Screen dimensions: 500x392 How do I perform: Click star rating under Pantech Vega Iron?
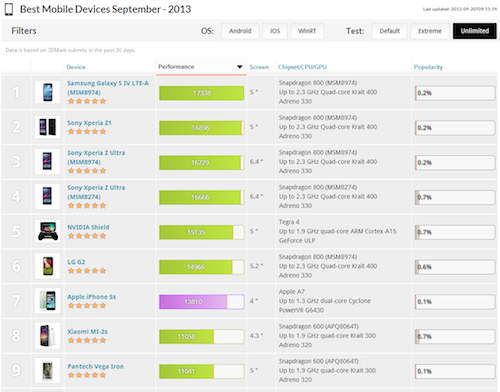point(87,375)
